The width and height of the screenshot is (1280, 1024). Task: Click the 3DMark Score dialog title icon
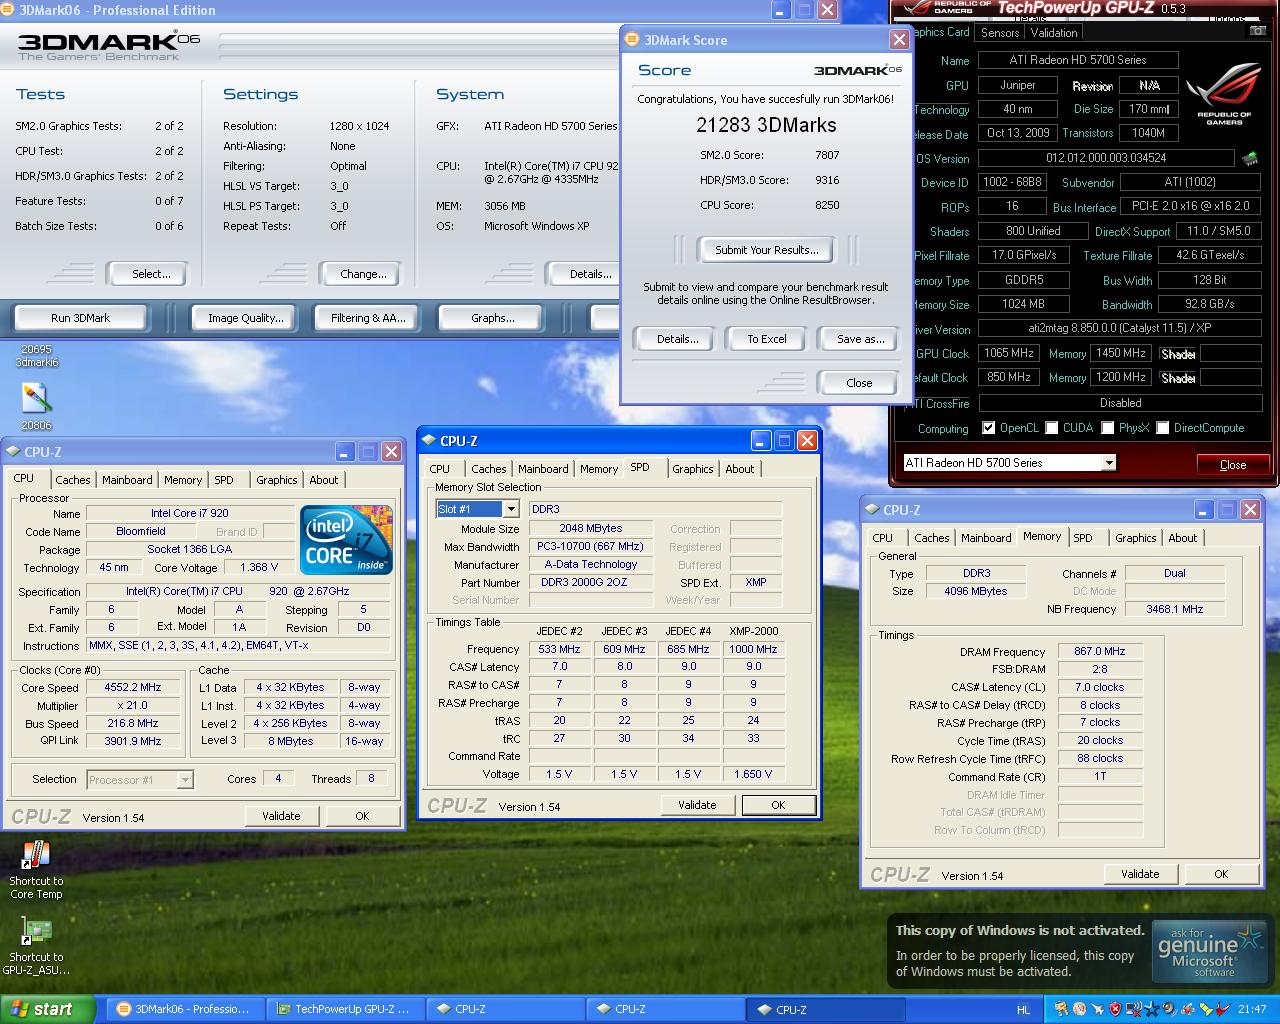point(632,40)
